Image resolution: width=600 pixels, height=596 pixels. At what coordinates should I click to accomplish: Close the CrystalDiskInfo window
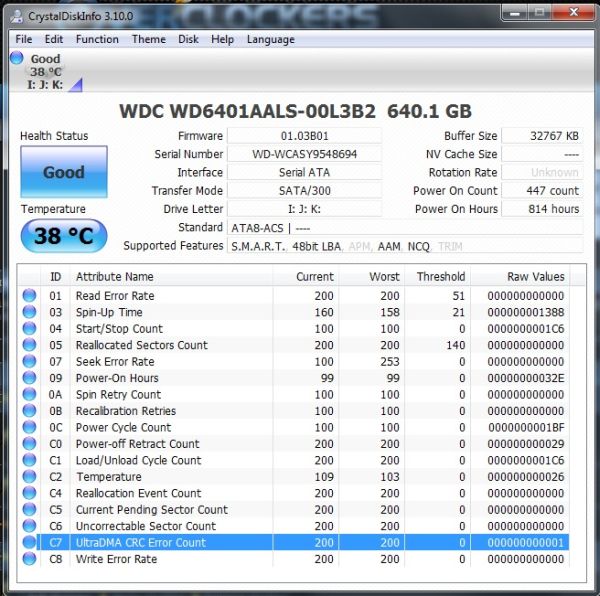pos(574,13)
